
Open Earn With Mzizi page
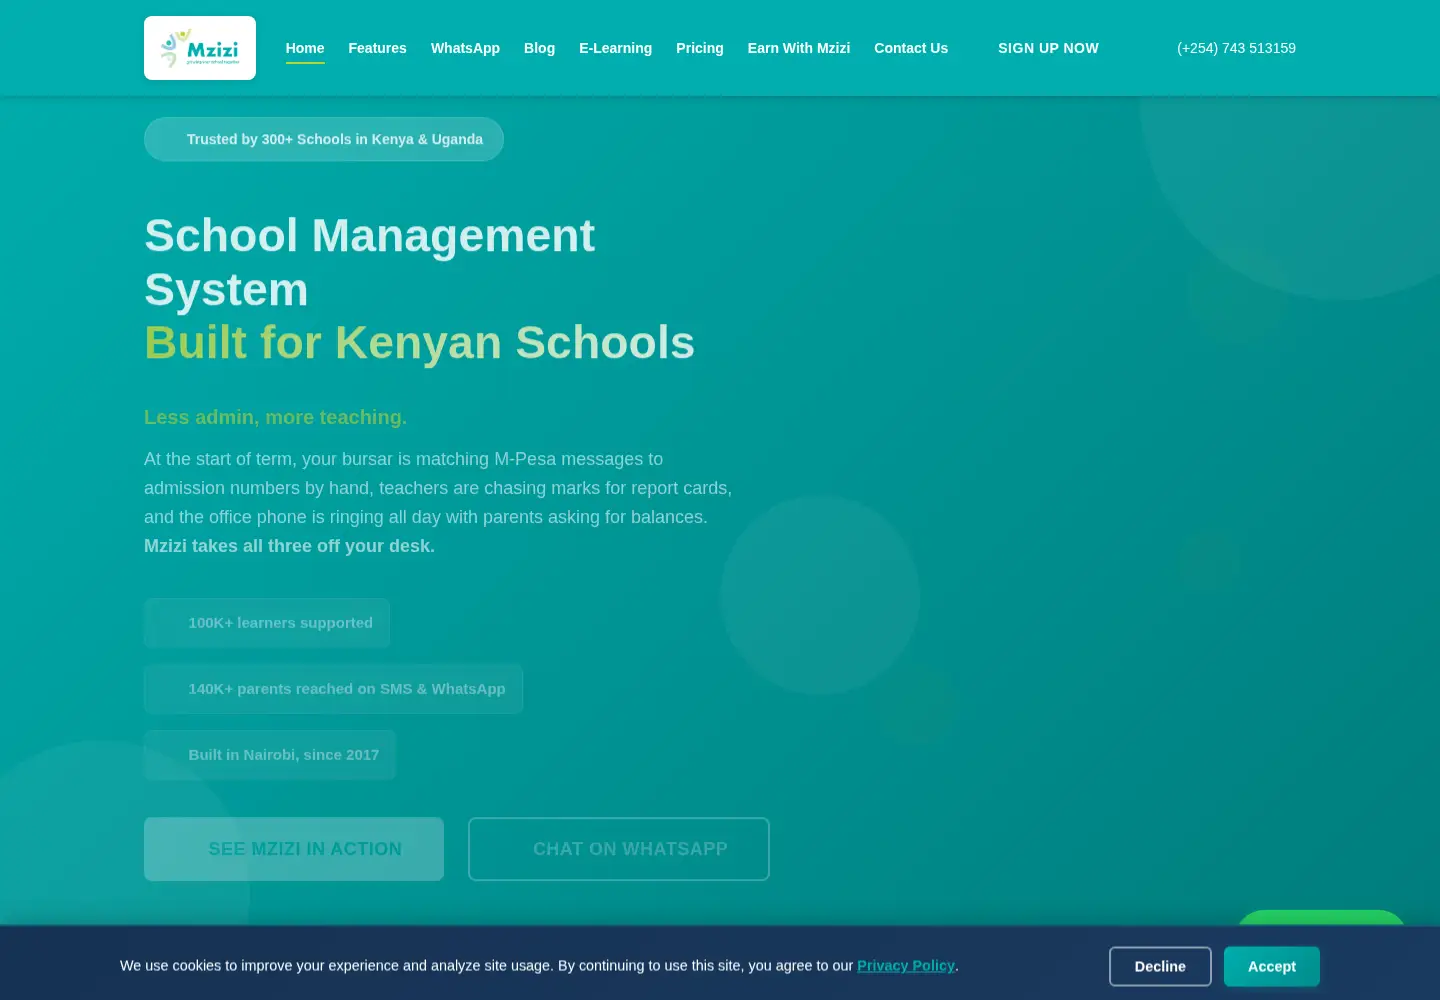click(x=799, y=48)
